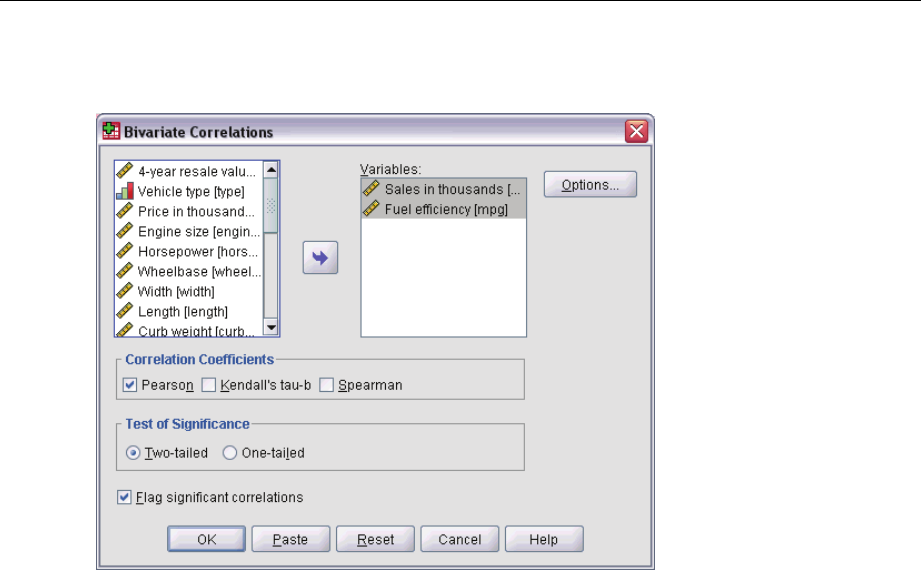921x570 pixels.
Task: Select 'Engine size [engin...' variable
Action: (x=189, y=231)
